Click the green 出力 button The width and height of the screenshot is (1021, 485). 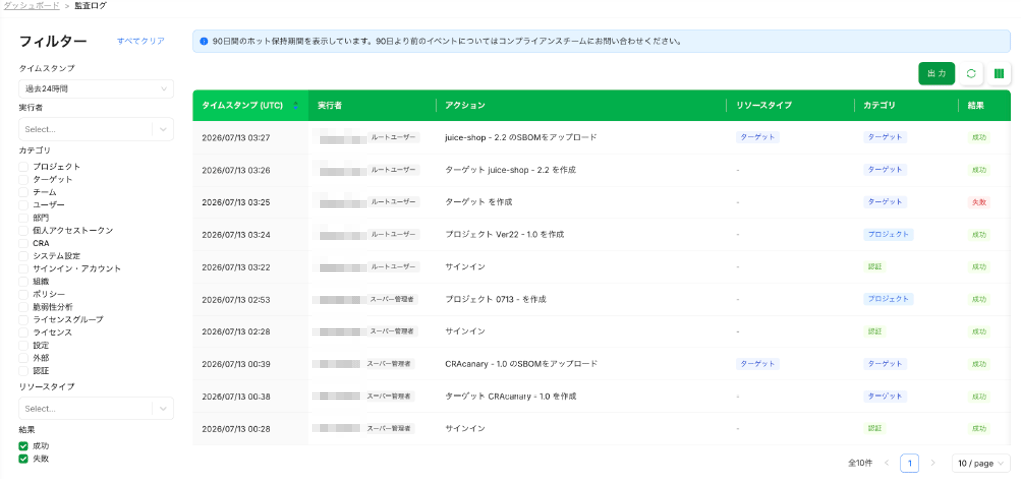936,74
